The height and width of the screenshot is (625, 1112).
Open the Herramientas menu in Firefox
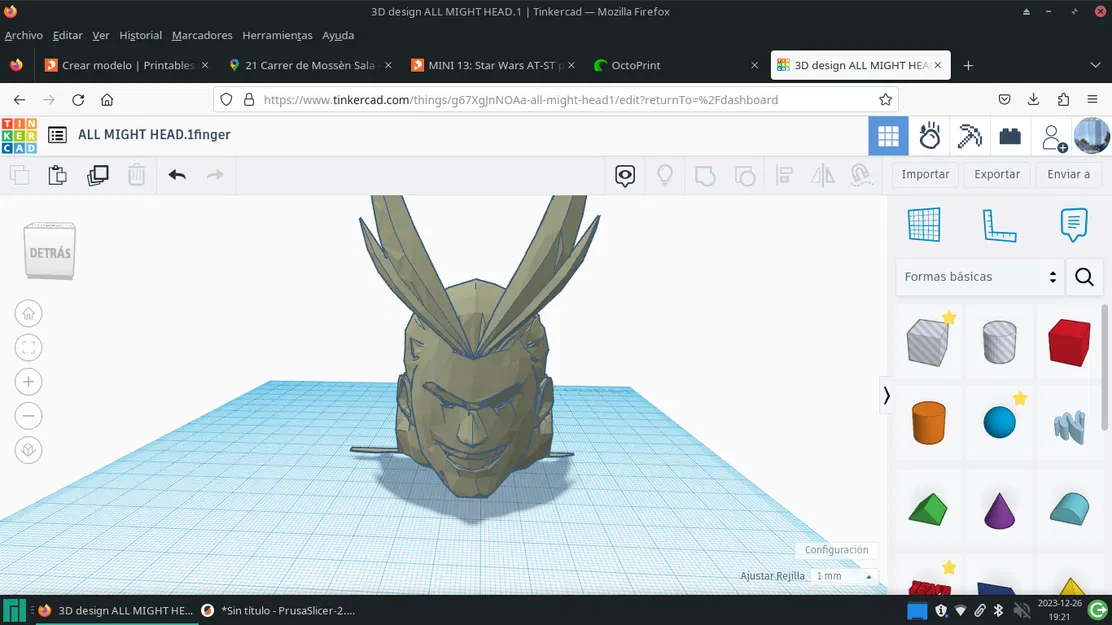click(277, 35)
